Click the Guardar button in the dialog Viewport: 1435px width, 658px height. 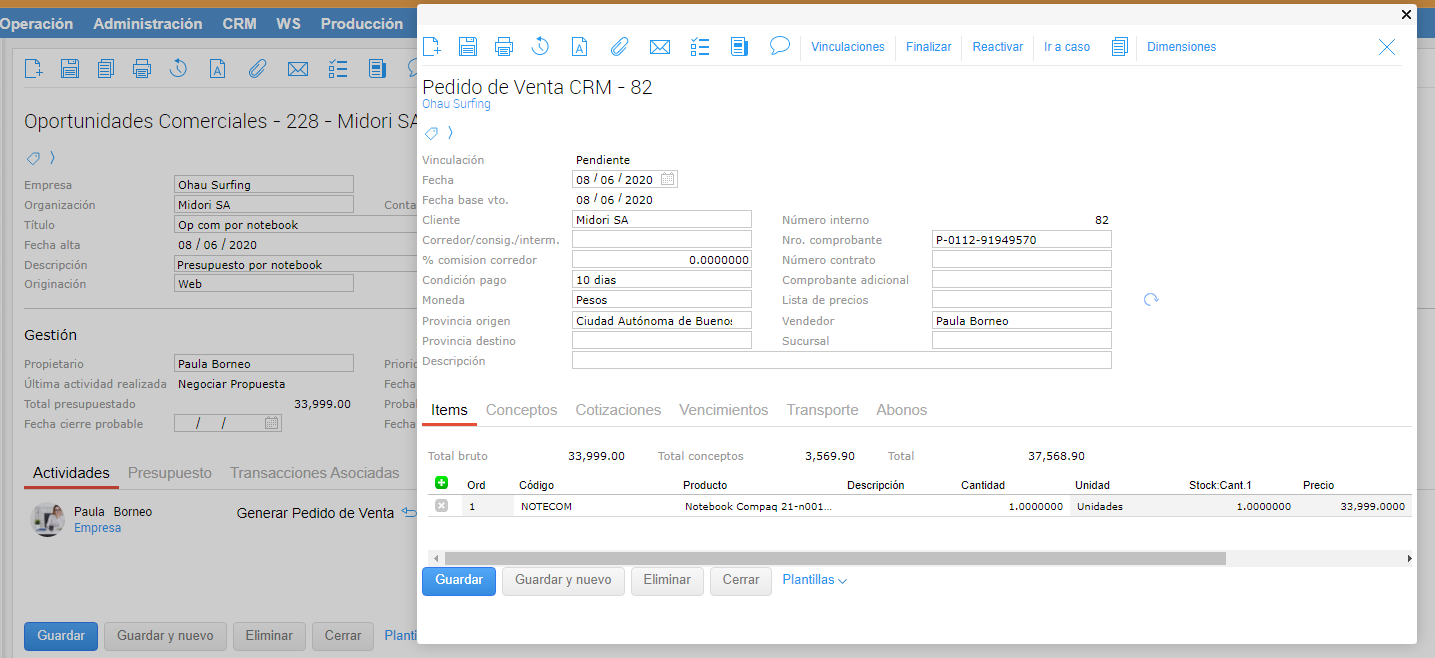(x=458, y=580)
